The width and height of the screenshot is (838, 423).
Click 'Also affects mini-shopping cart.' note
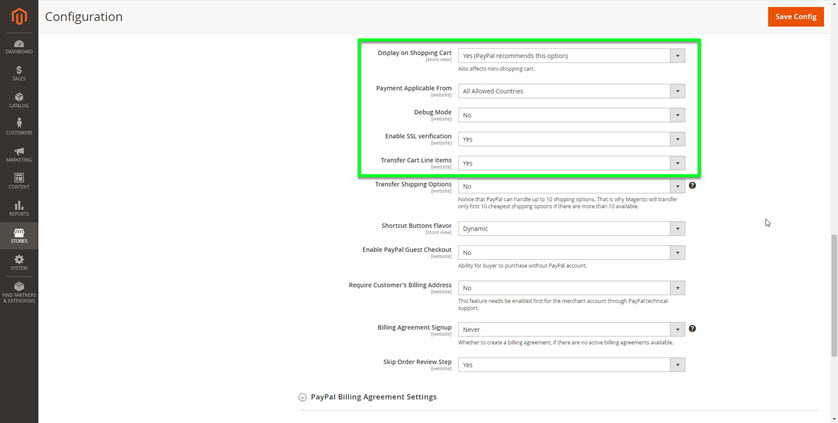[x=496, y=69]
